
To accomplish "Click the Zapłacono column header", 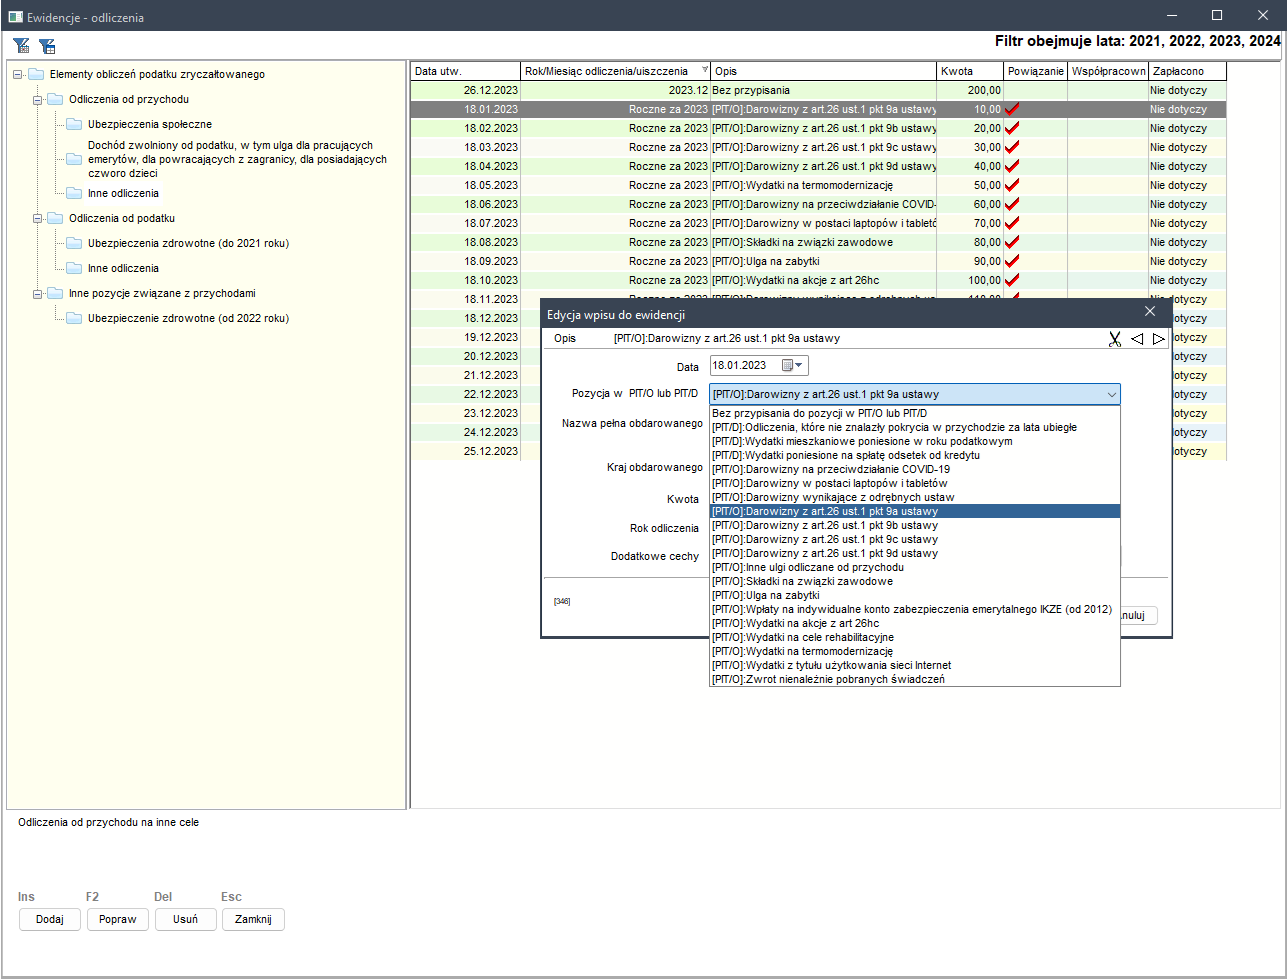I will point(1187,71).
